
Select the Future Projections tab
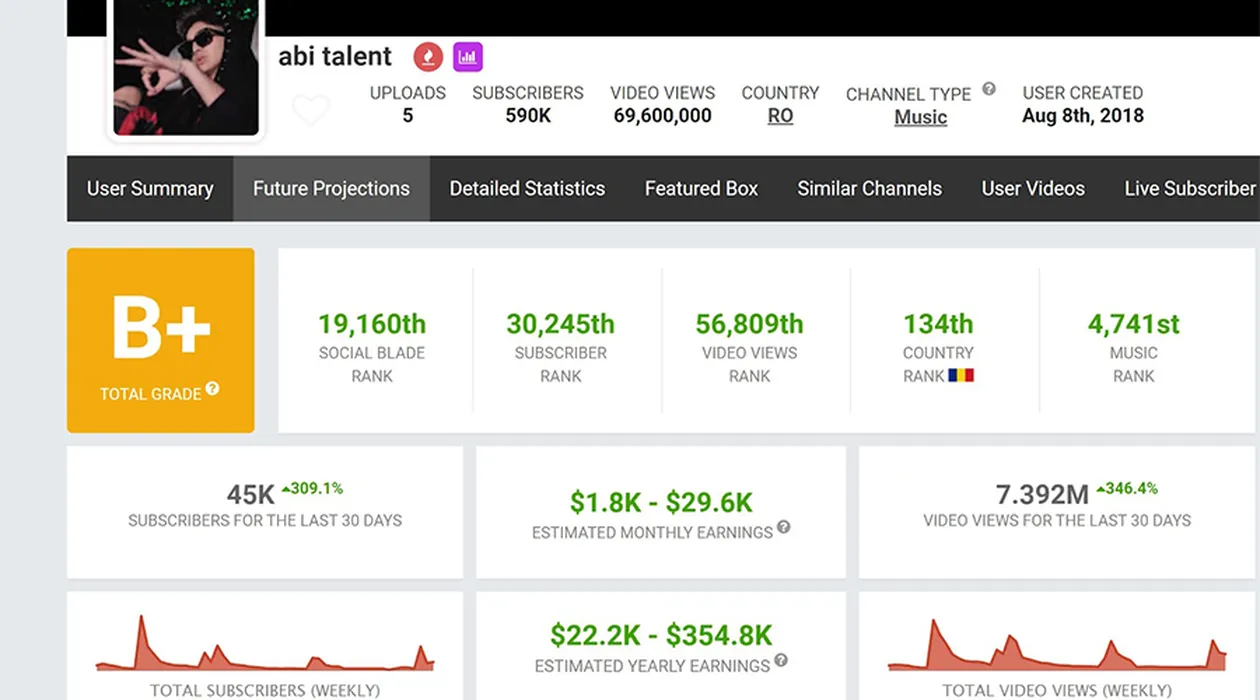[331, 188]
